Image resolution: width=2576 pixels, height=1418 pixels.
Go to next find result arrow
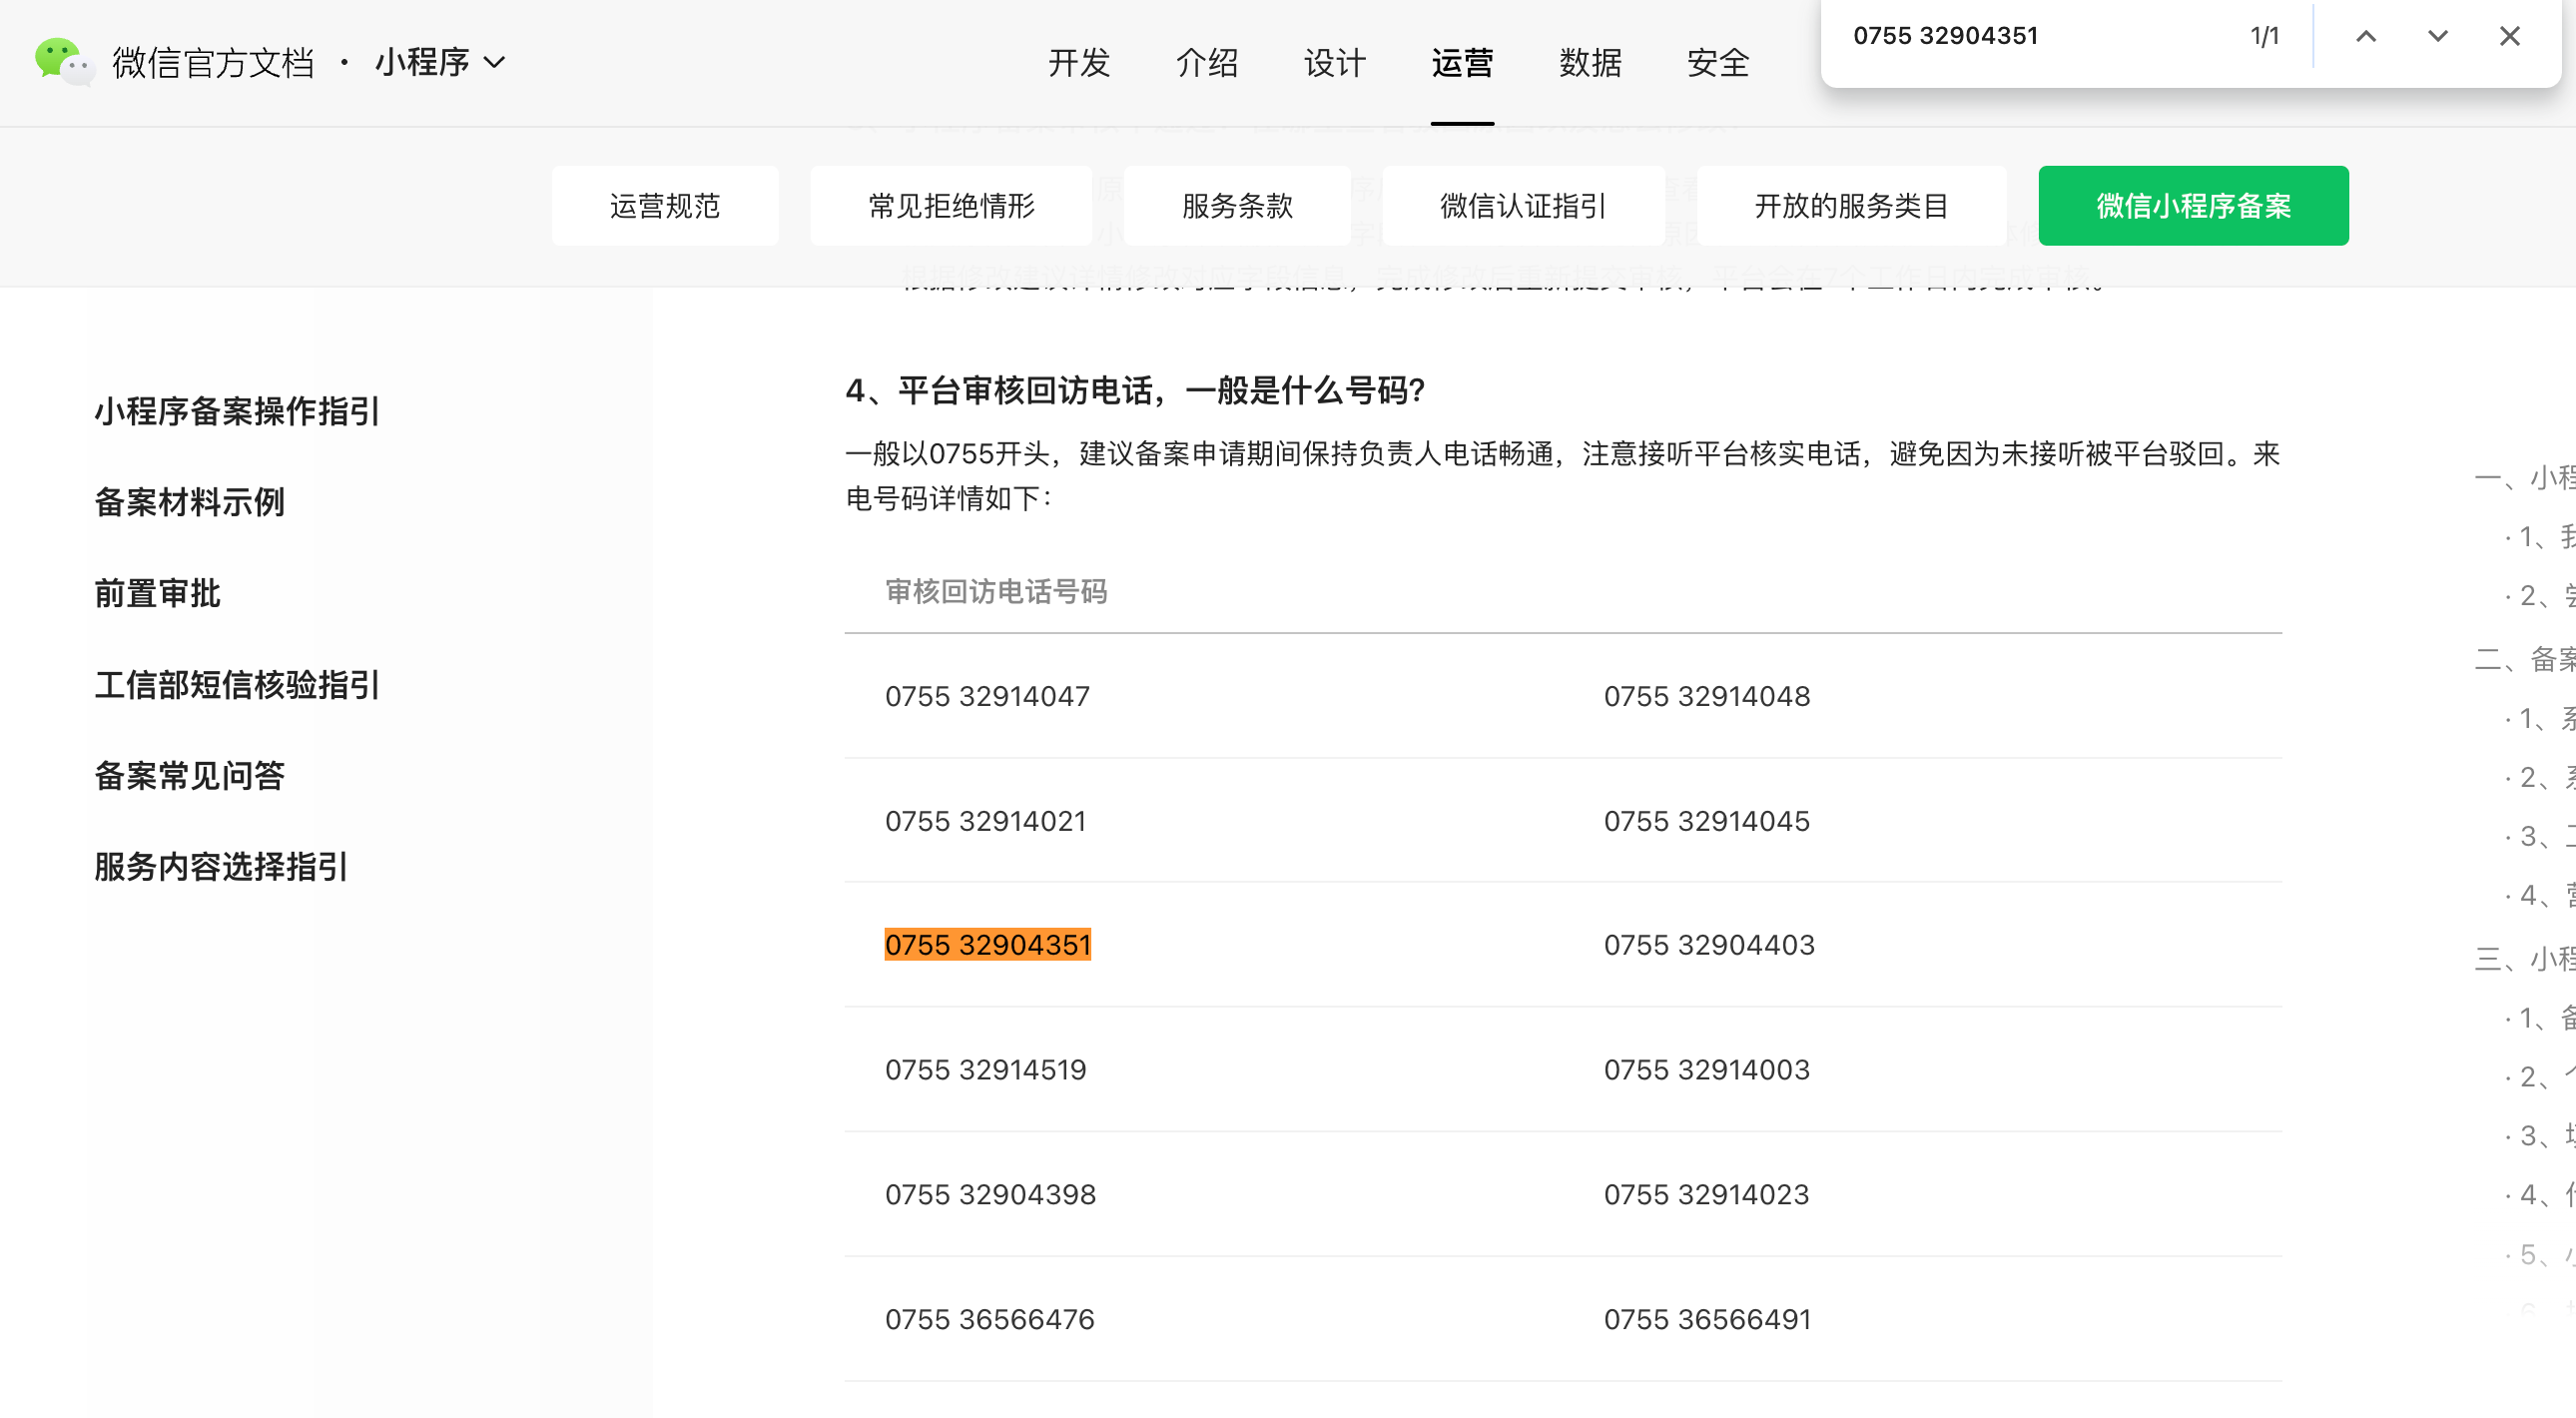[2437, 36]
